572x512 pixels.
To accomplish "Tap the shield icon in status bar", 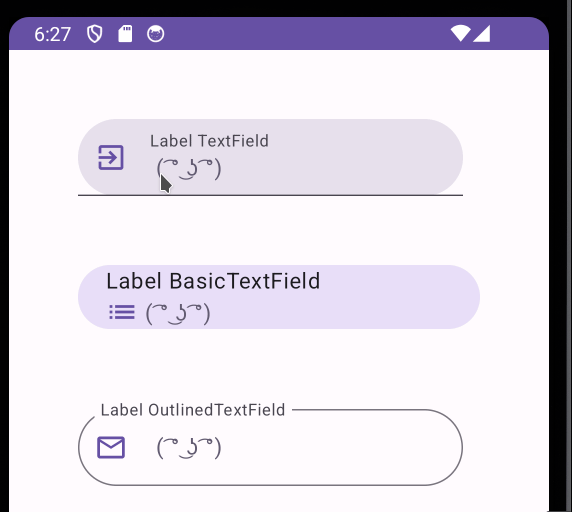I will point(95,34).
